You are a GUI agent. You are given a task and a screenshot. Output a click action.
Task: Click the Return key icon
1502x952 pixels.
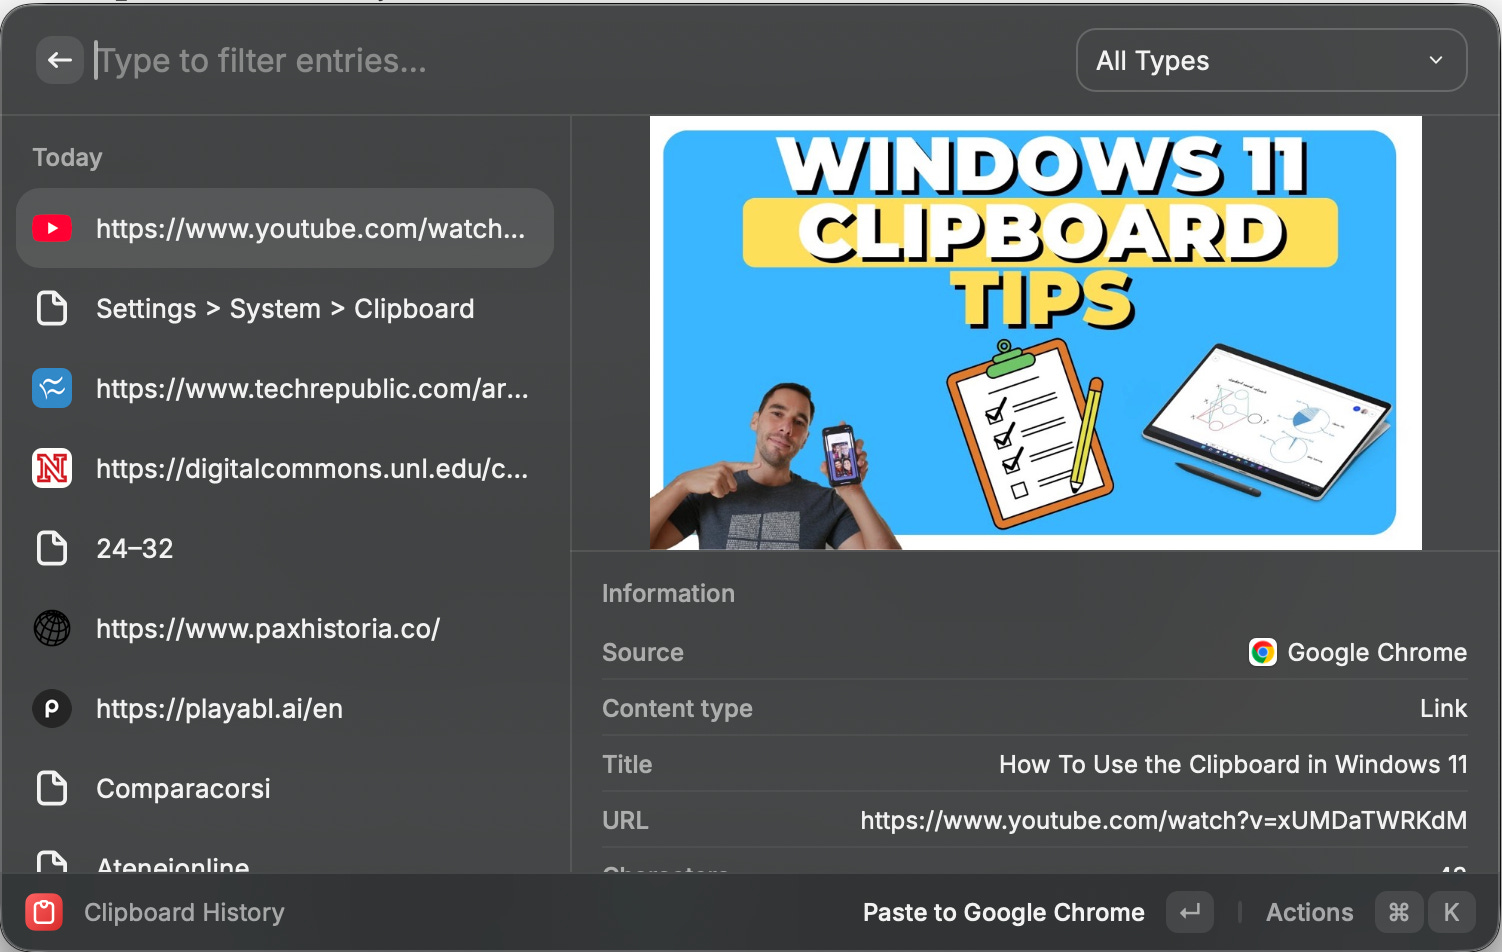pos(1190,912)
